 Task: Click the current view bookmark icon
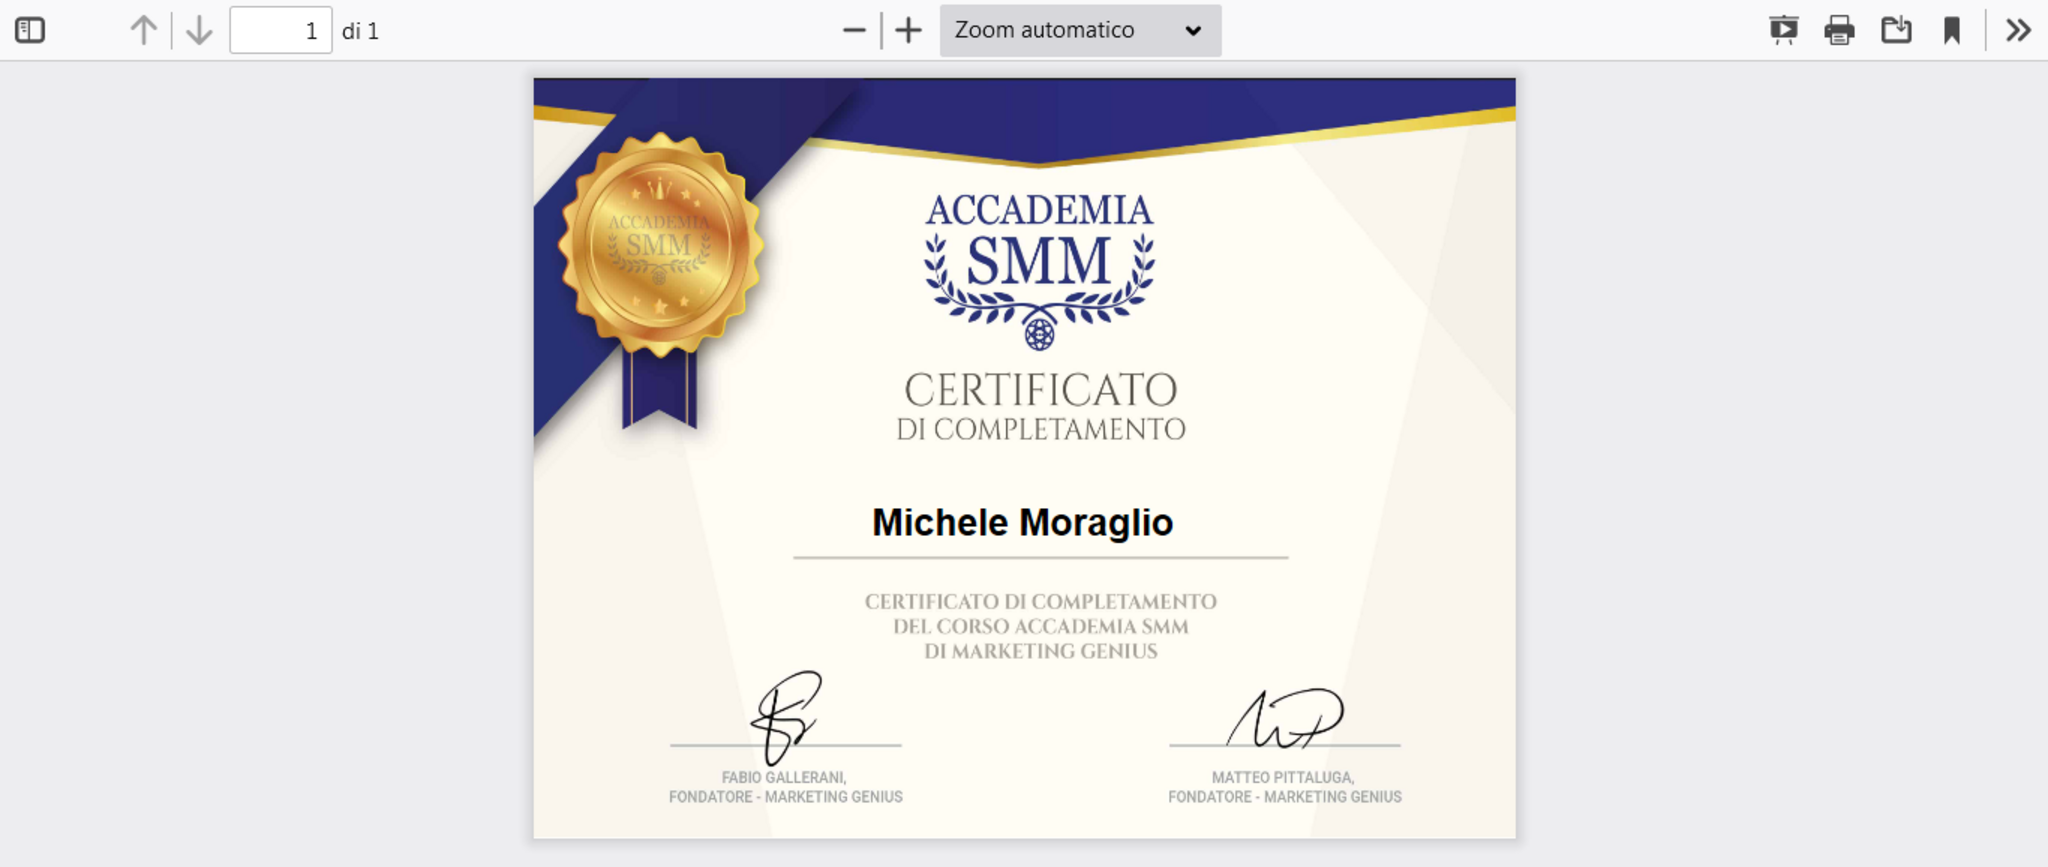pyautogui.click(x=1951, y=30)
